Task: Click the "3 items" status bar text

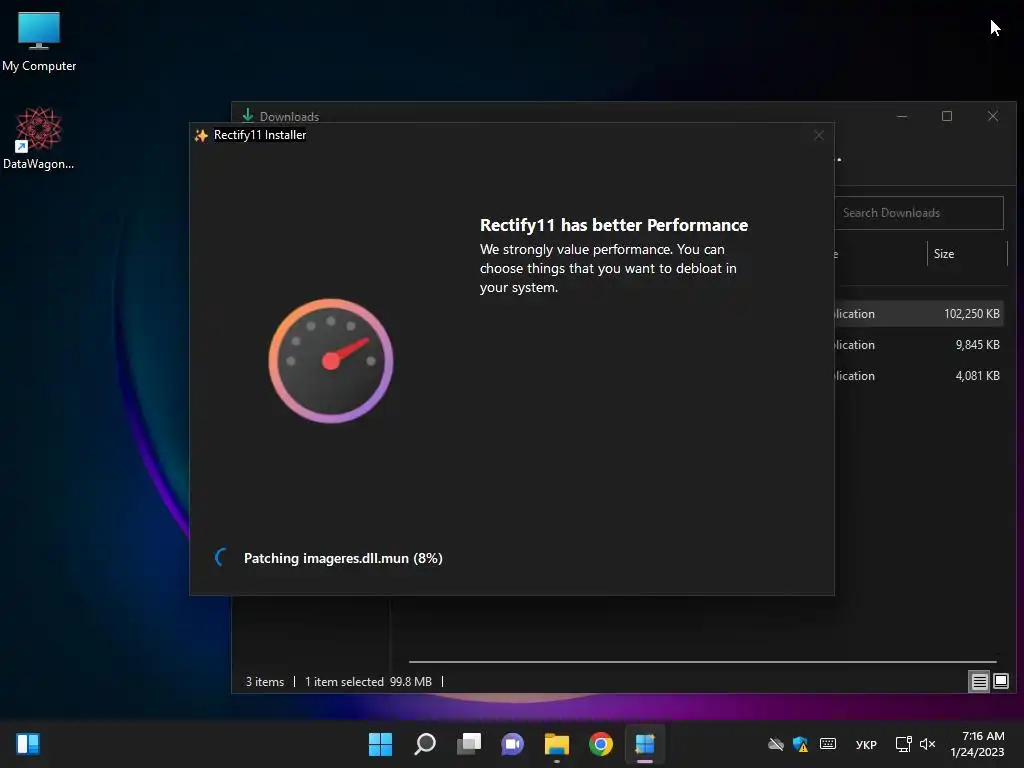Action: tap(264, 682)
